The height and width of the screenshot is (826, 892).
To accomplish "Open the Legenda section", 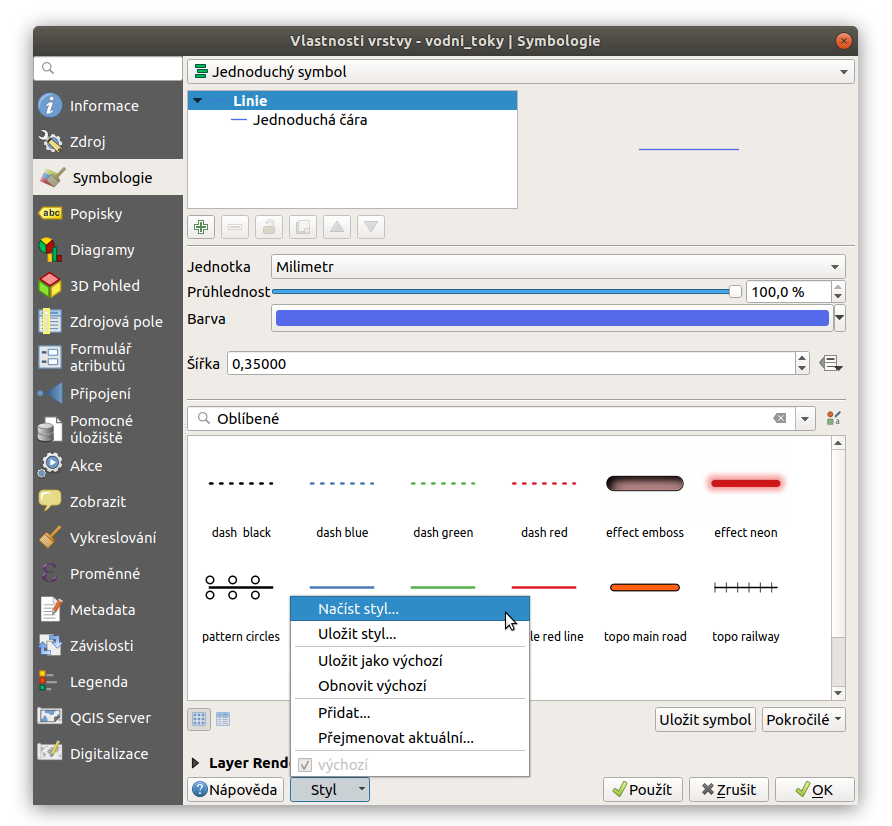I will click(108, 682).
